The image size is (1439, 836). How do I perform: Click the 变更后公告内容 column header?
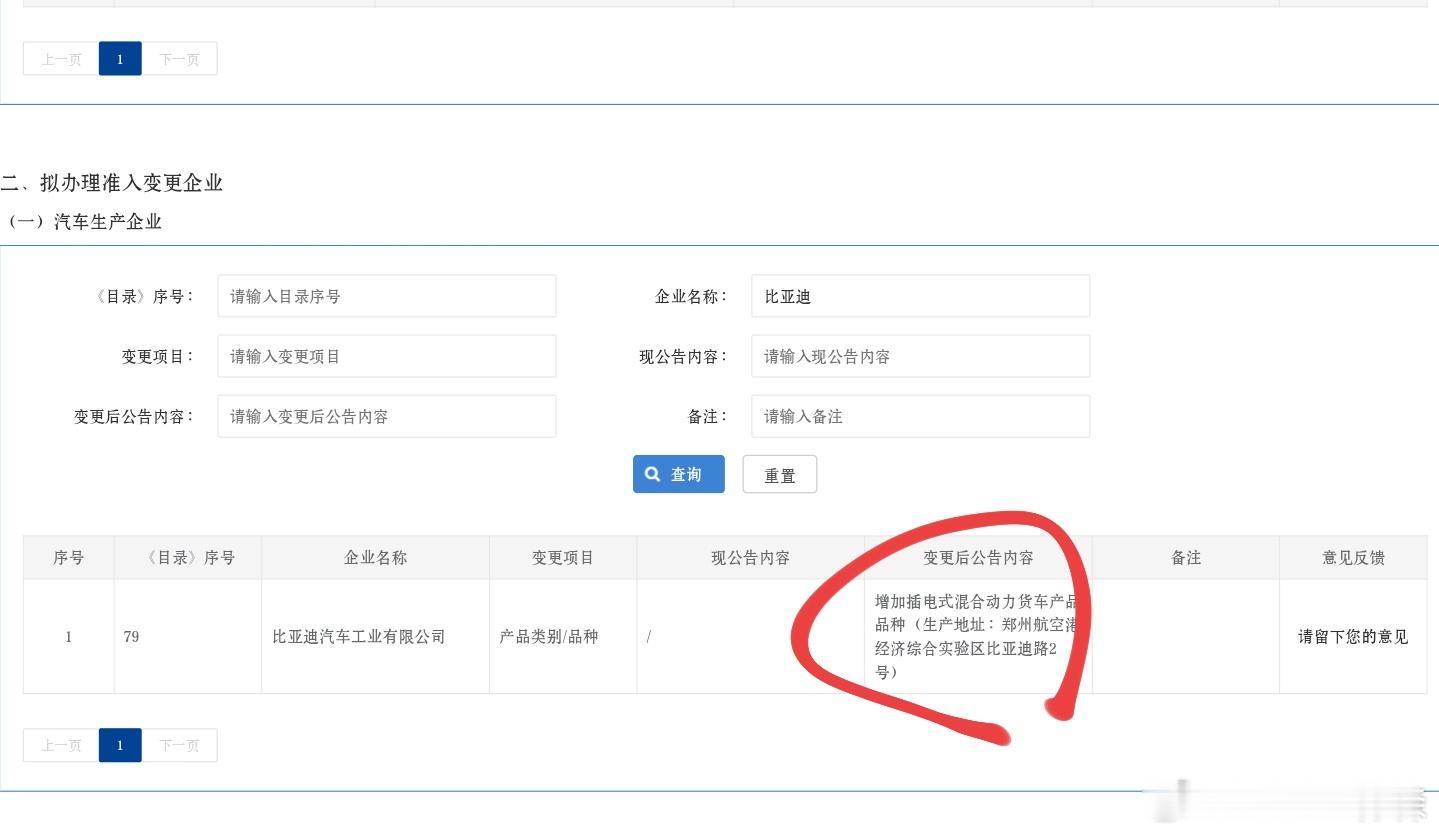978,557
